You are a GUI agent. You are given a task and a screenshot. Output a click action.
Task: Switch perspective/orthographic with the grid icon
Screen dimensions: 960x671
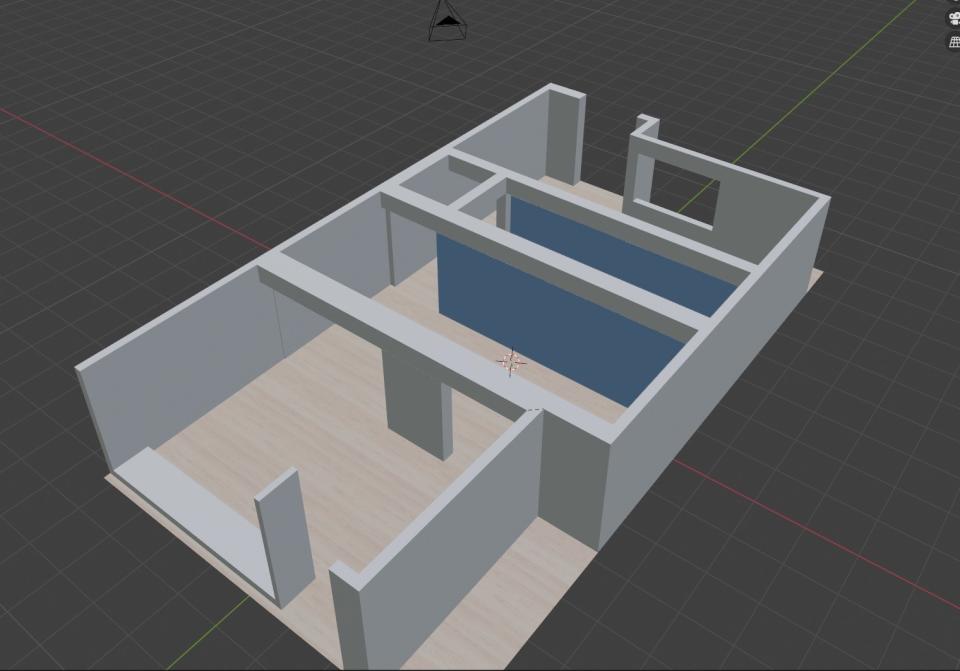953,41
